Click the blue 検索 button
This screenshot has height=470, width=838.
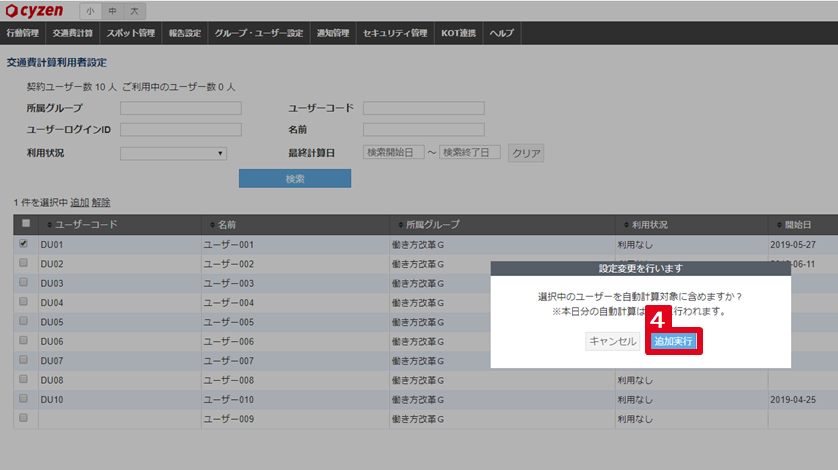pyautogui.click(x=295, y=179)
